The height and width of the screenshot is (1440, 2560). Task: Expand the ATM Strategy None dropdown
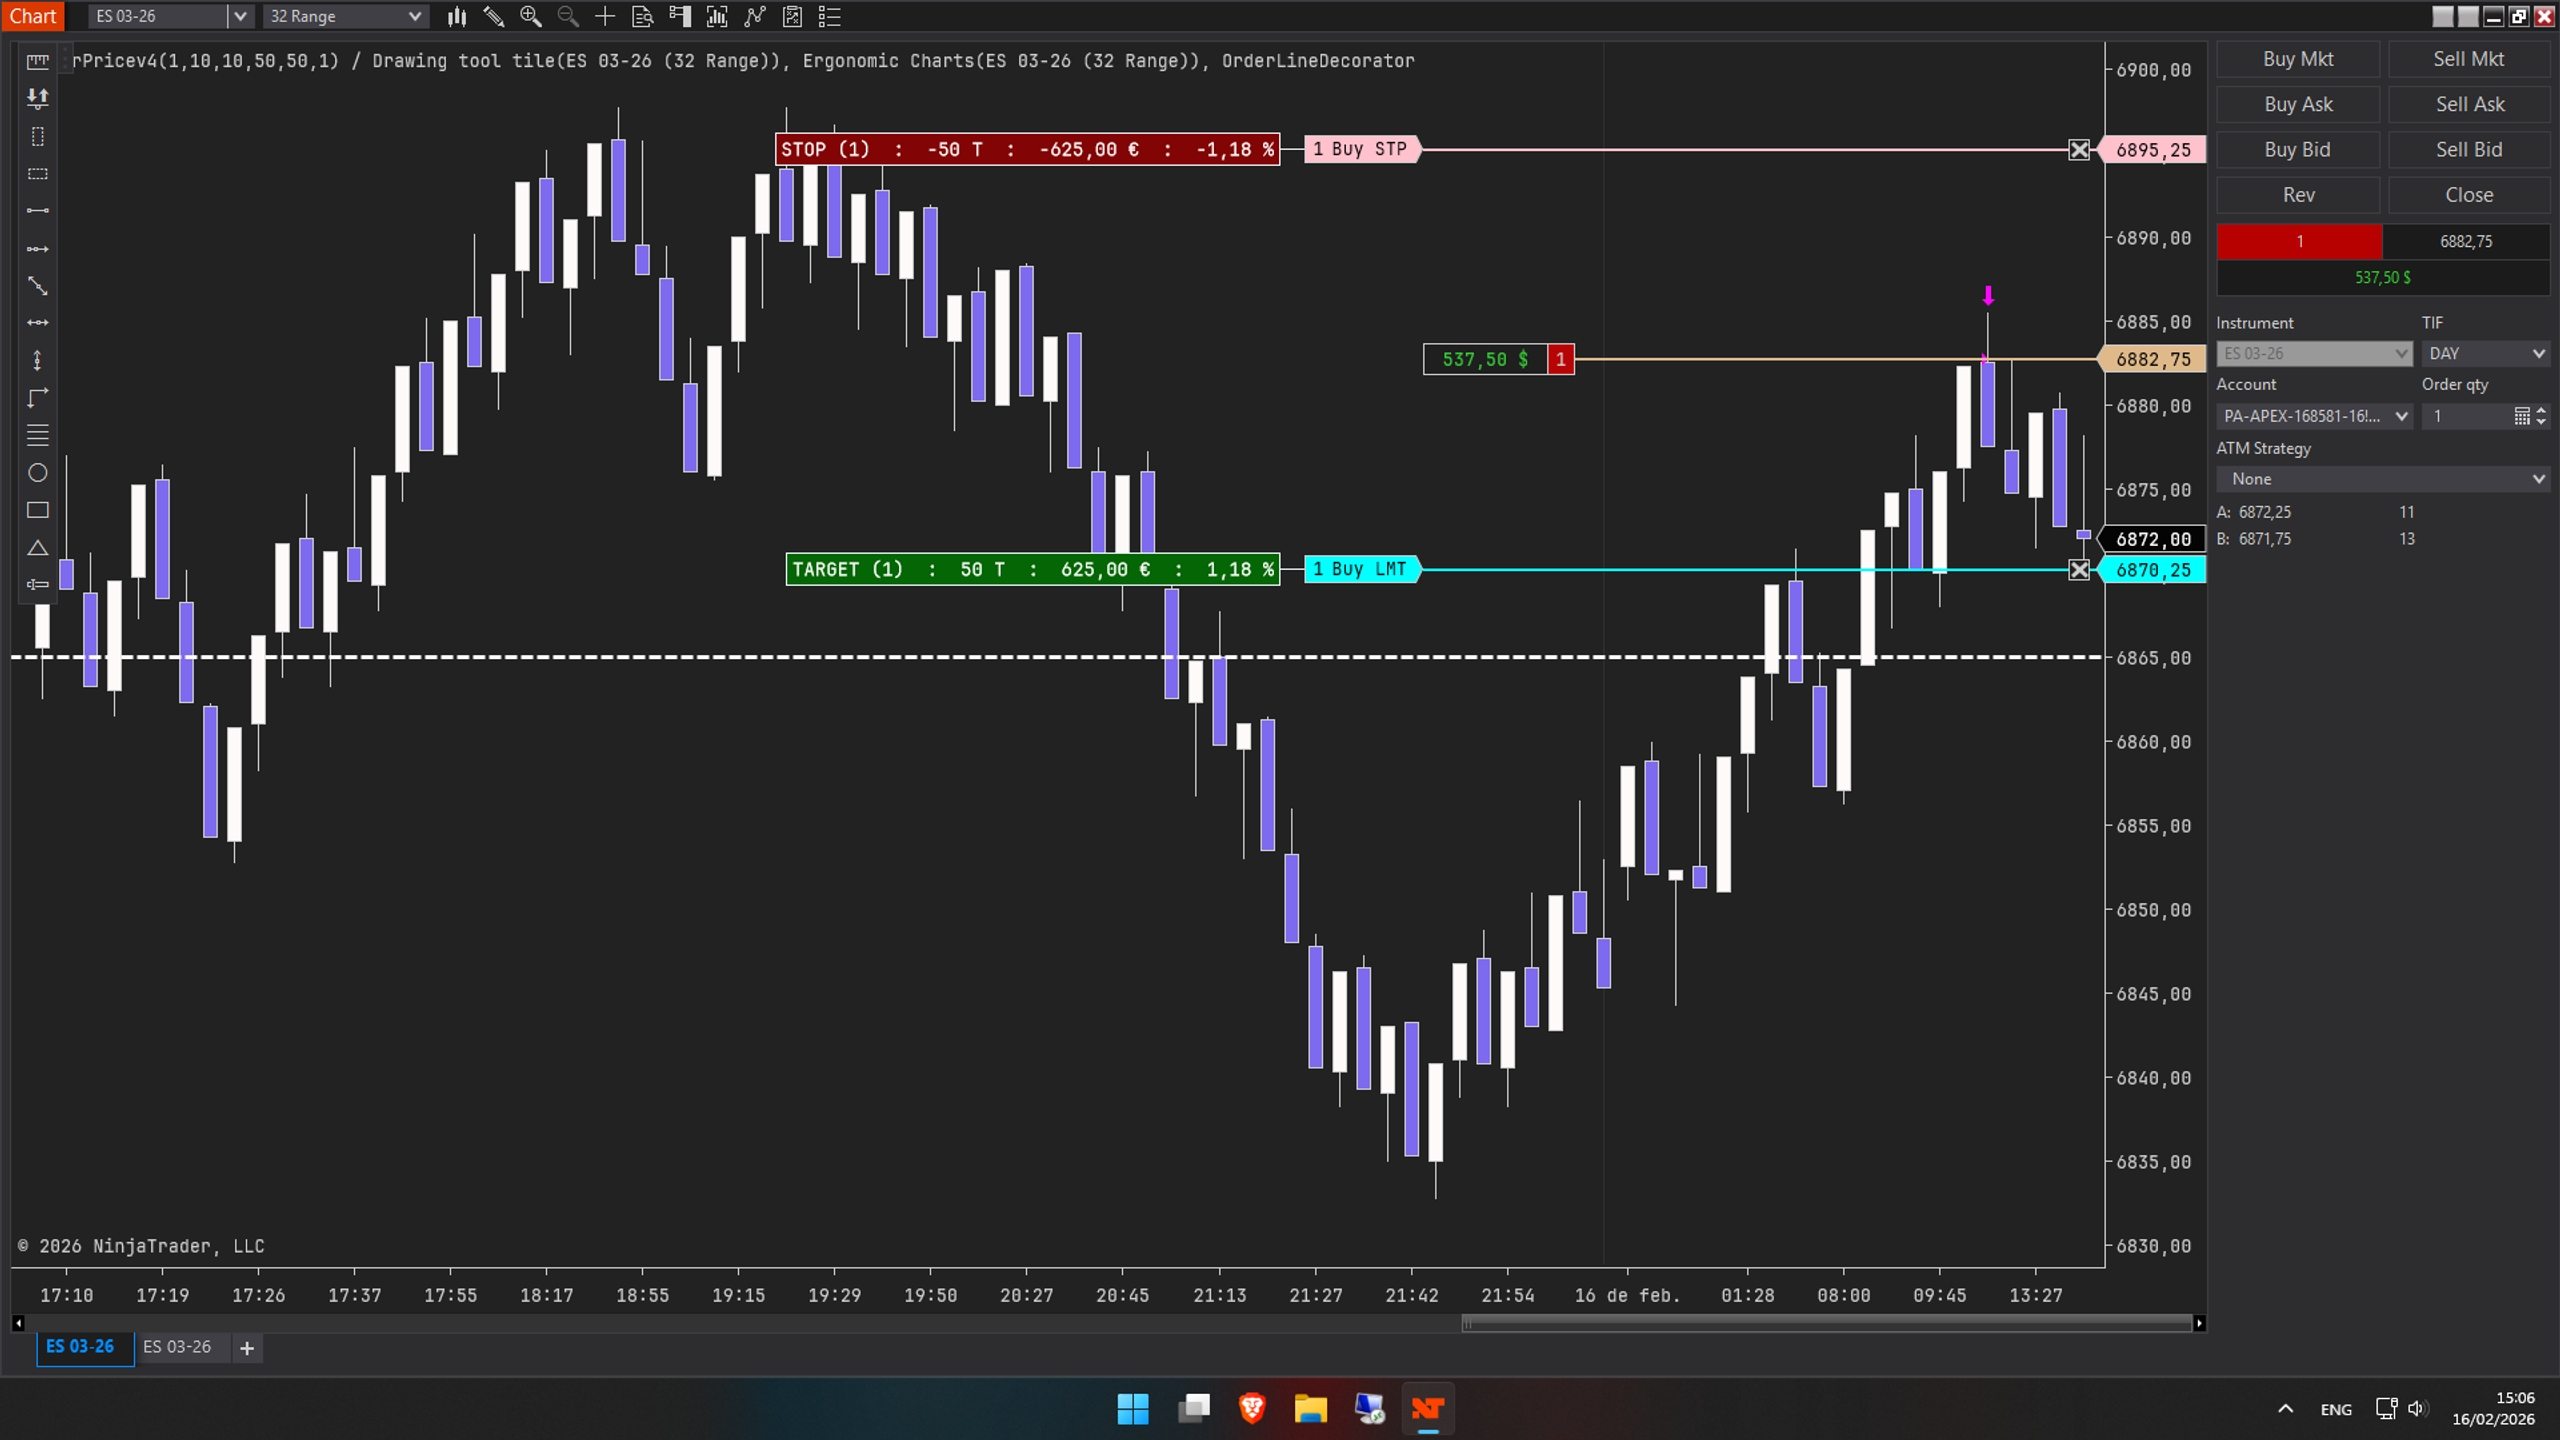pyautogui.click(x=2382, y=479)
